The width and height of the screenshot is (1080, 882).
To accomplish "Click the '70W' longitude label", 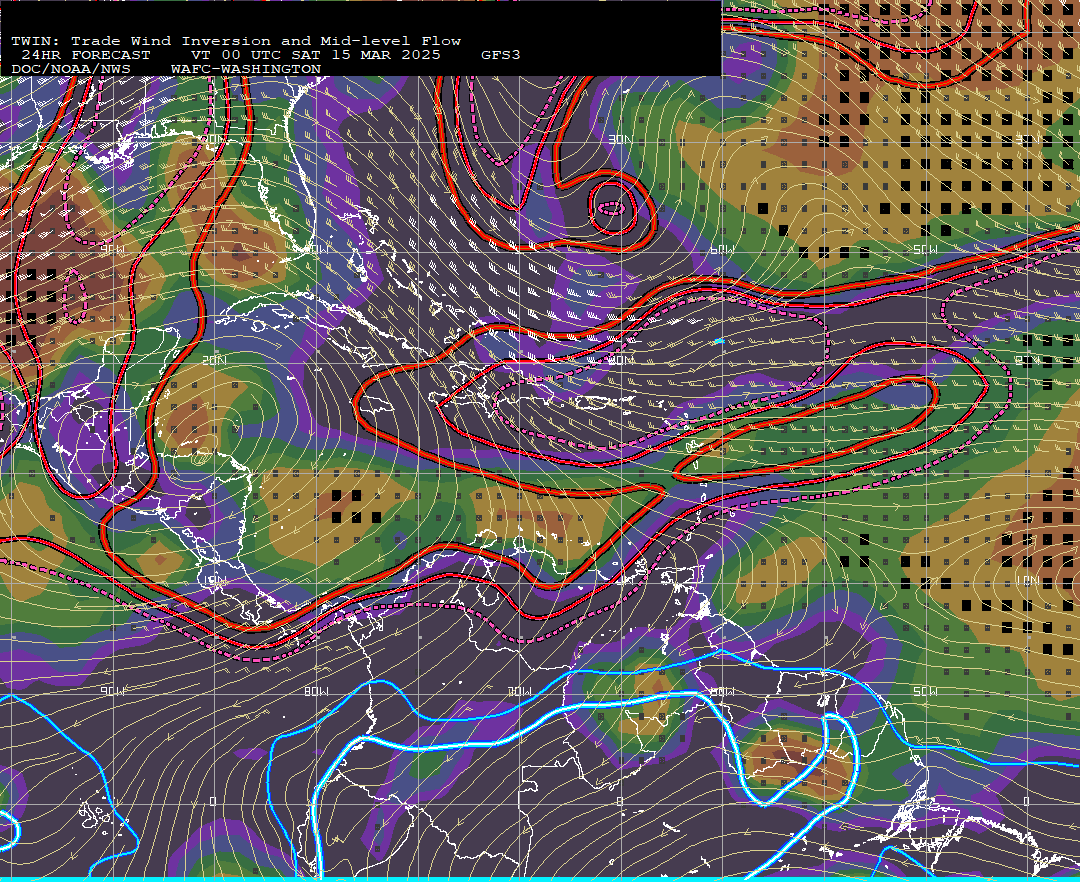I will click(x=519, y=691).
